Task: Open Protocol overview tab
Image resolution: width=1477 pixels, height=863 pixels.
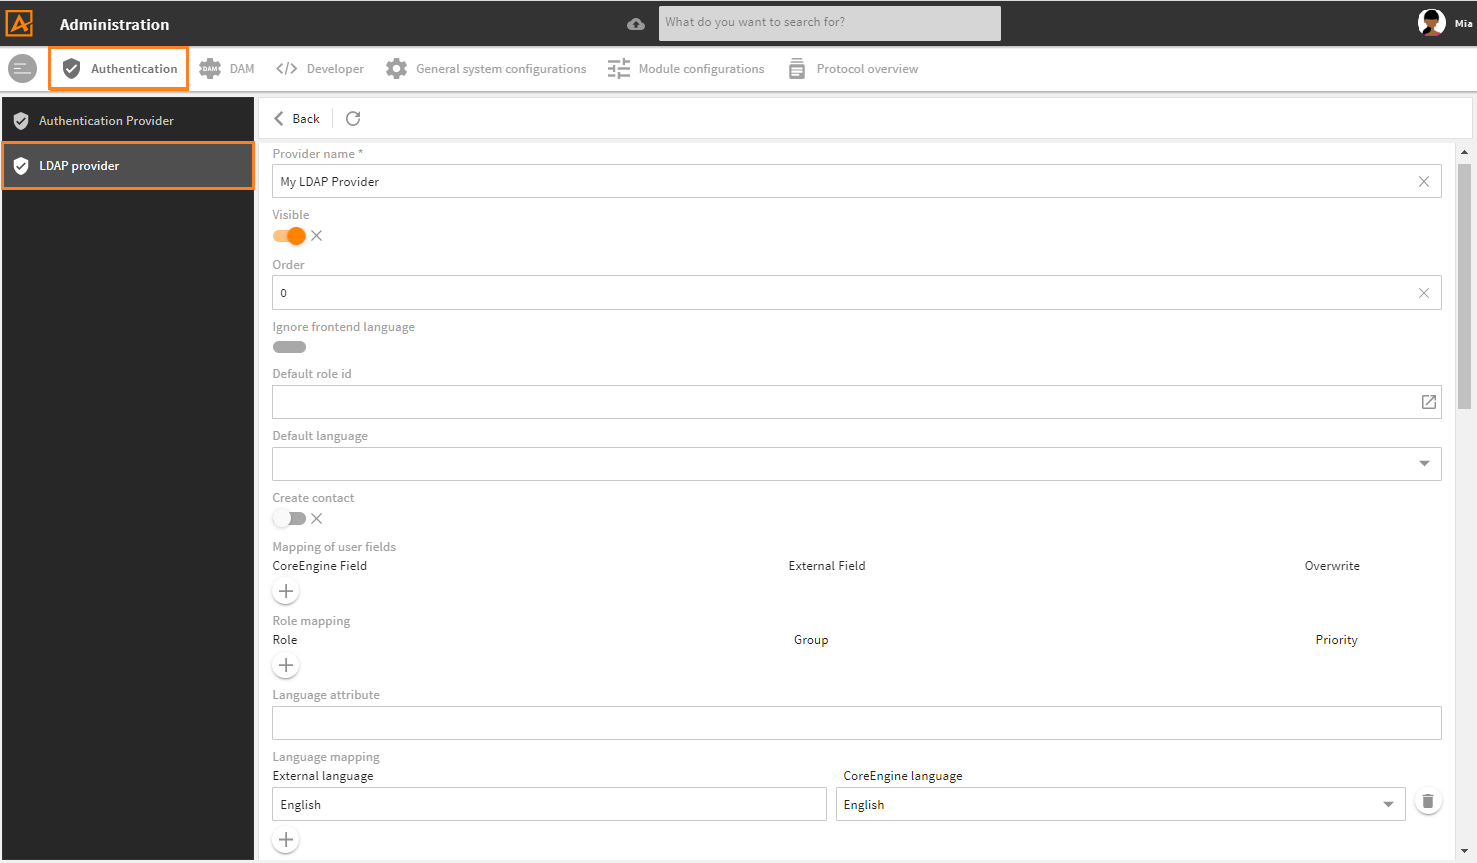Action: coord(853,69)
